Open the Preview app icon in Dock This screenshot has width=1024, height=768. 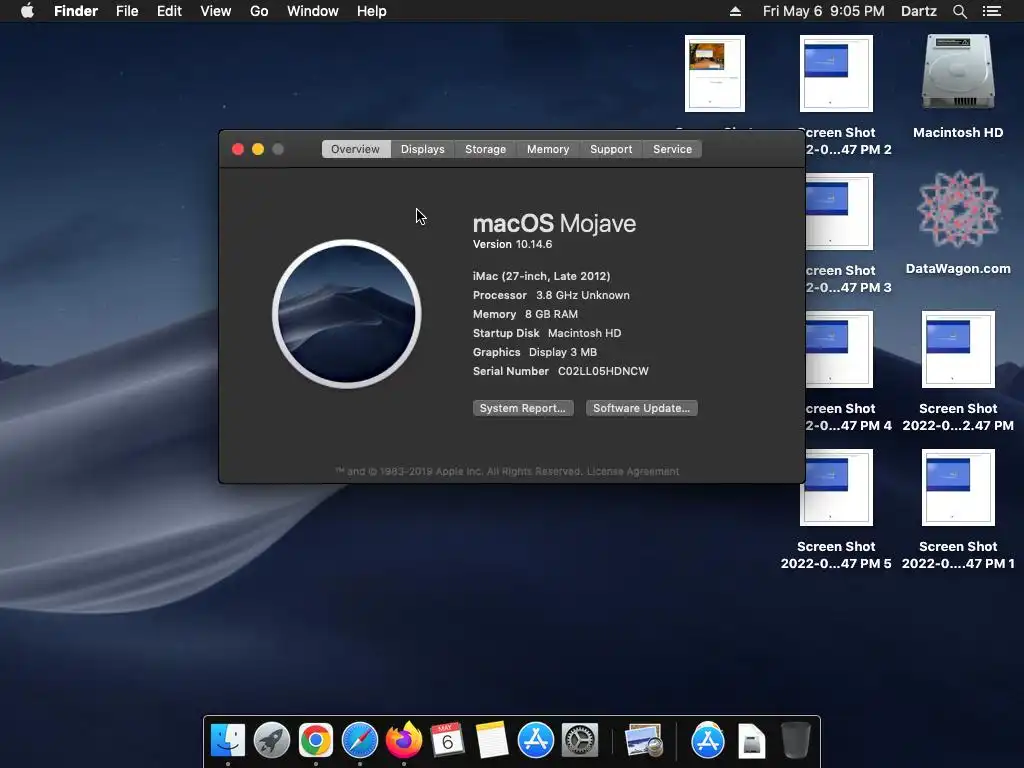(644, 741)
